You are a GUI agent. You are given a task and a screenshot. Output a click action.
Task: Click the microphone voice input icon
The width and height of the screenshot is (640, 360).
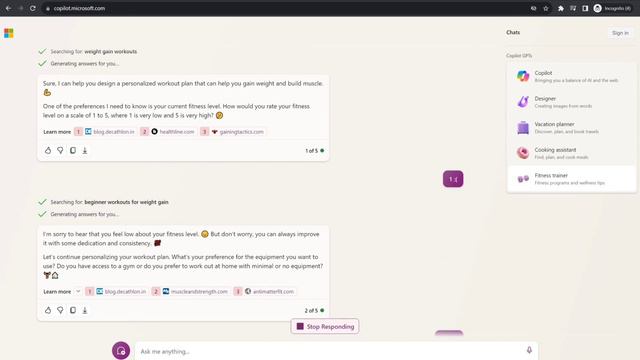pos(529,350)
